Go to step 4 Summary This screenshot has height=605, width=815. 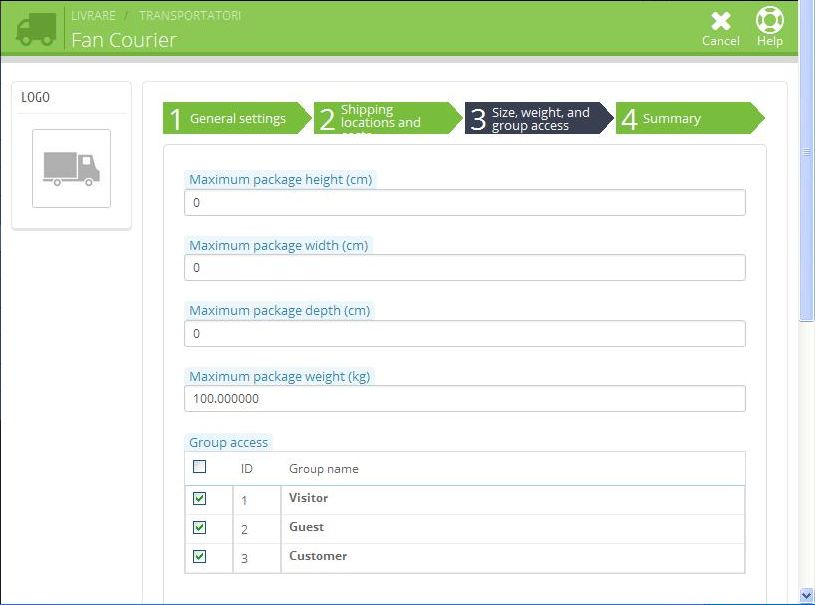690,119
